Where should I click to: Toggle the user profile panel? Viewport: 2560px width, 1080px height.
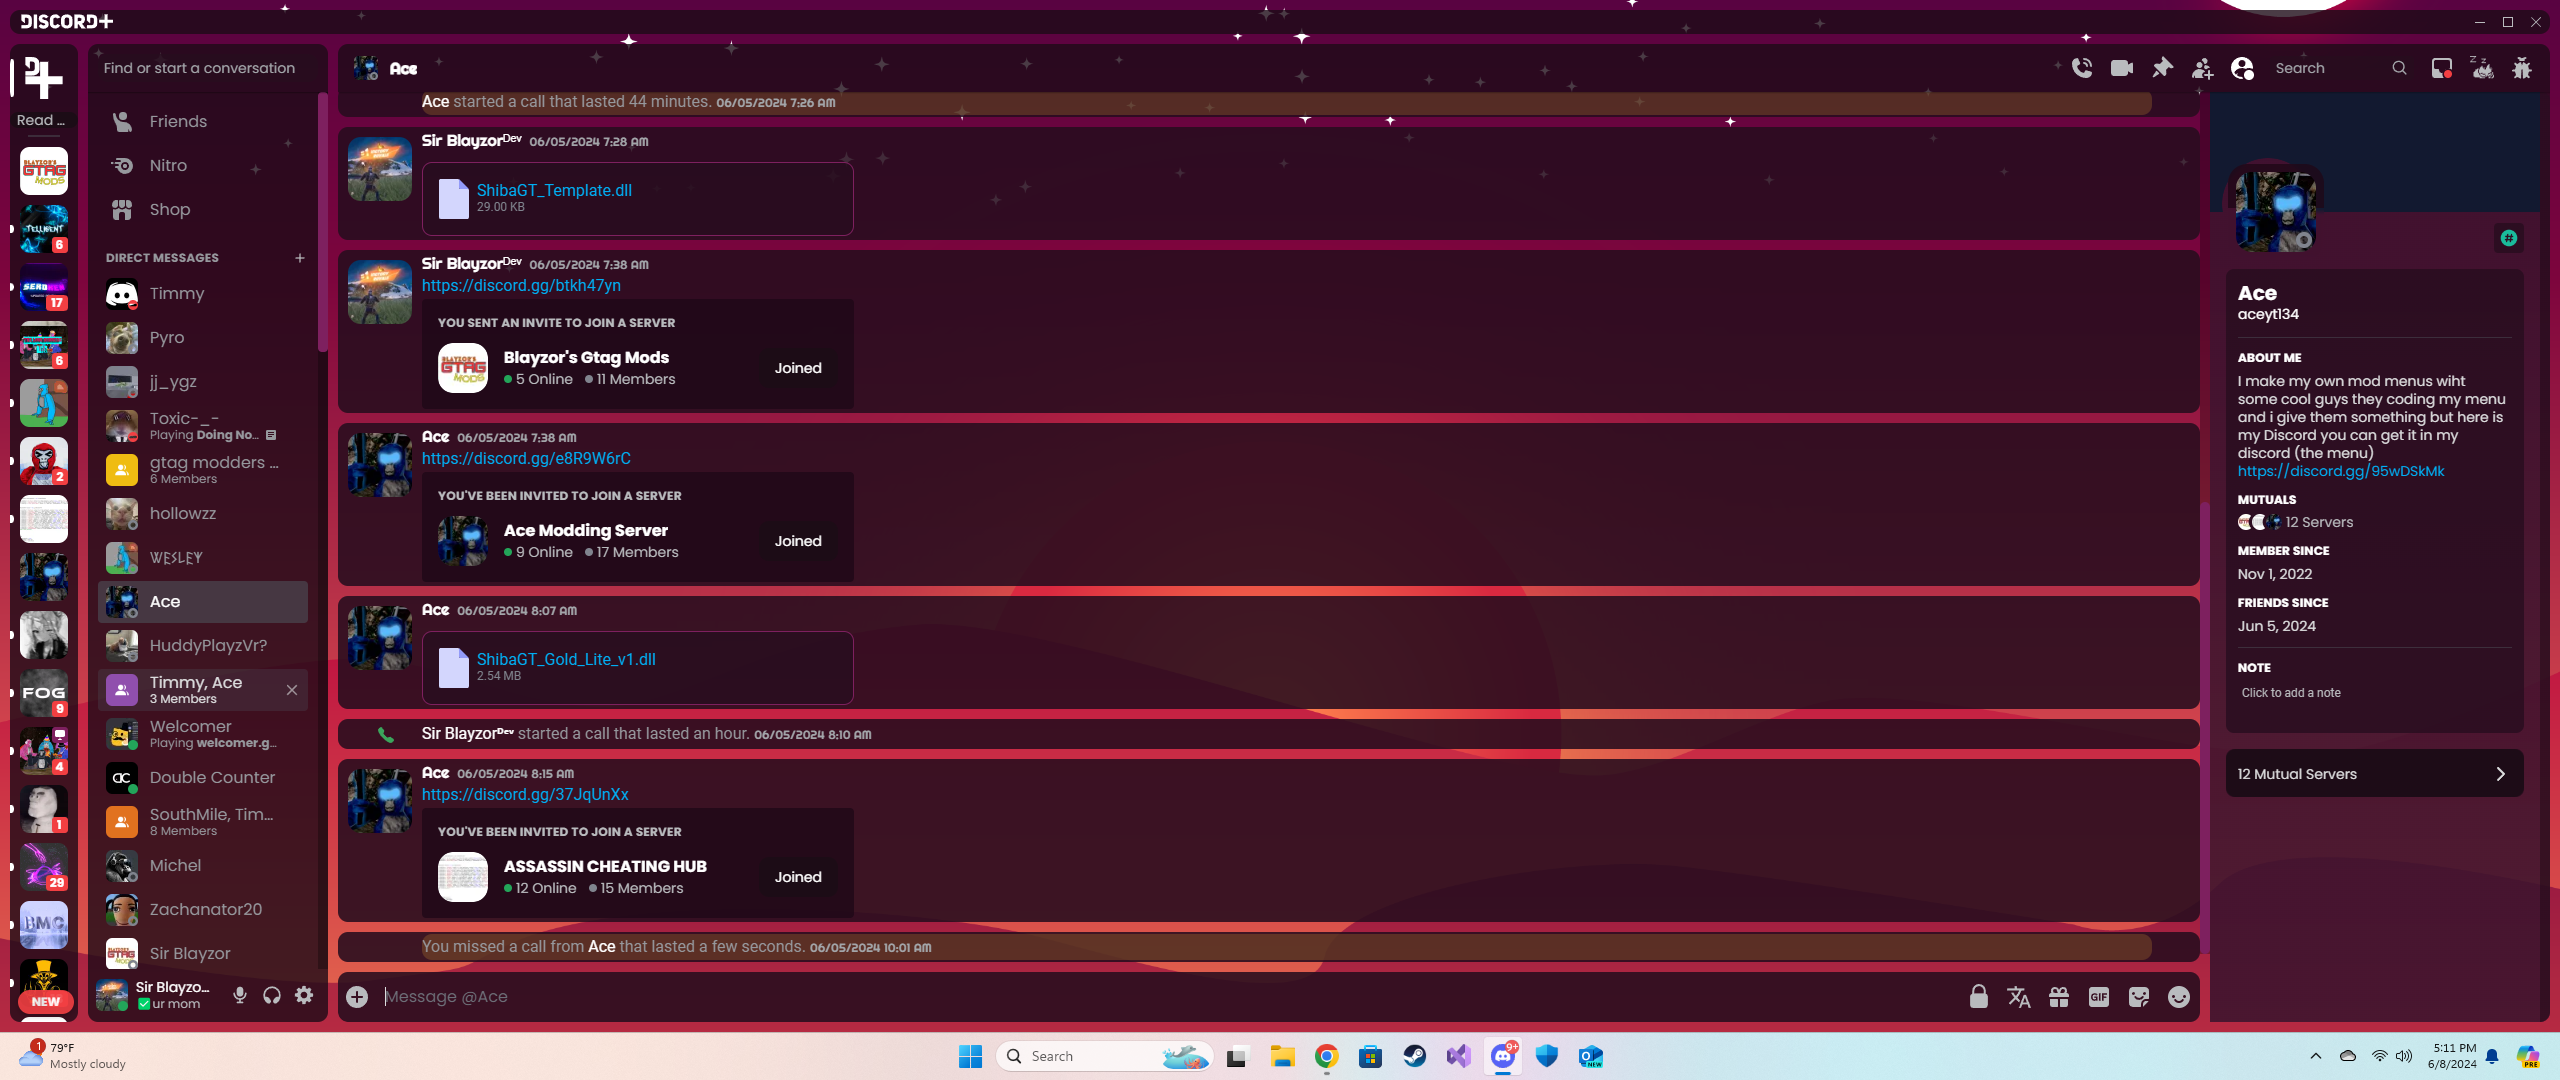[2242, 68]
